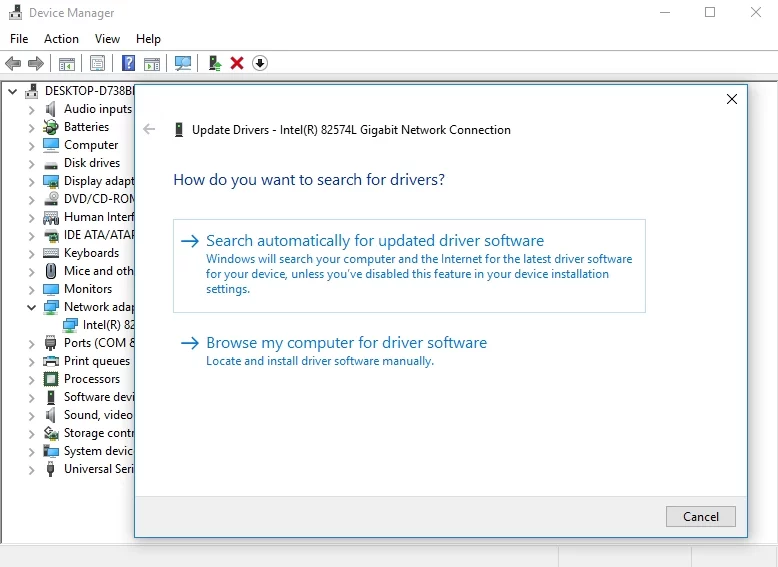Open the View menu
The width and height of the screenshot is (778, 567).
click(107, 39)
